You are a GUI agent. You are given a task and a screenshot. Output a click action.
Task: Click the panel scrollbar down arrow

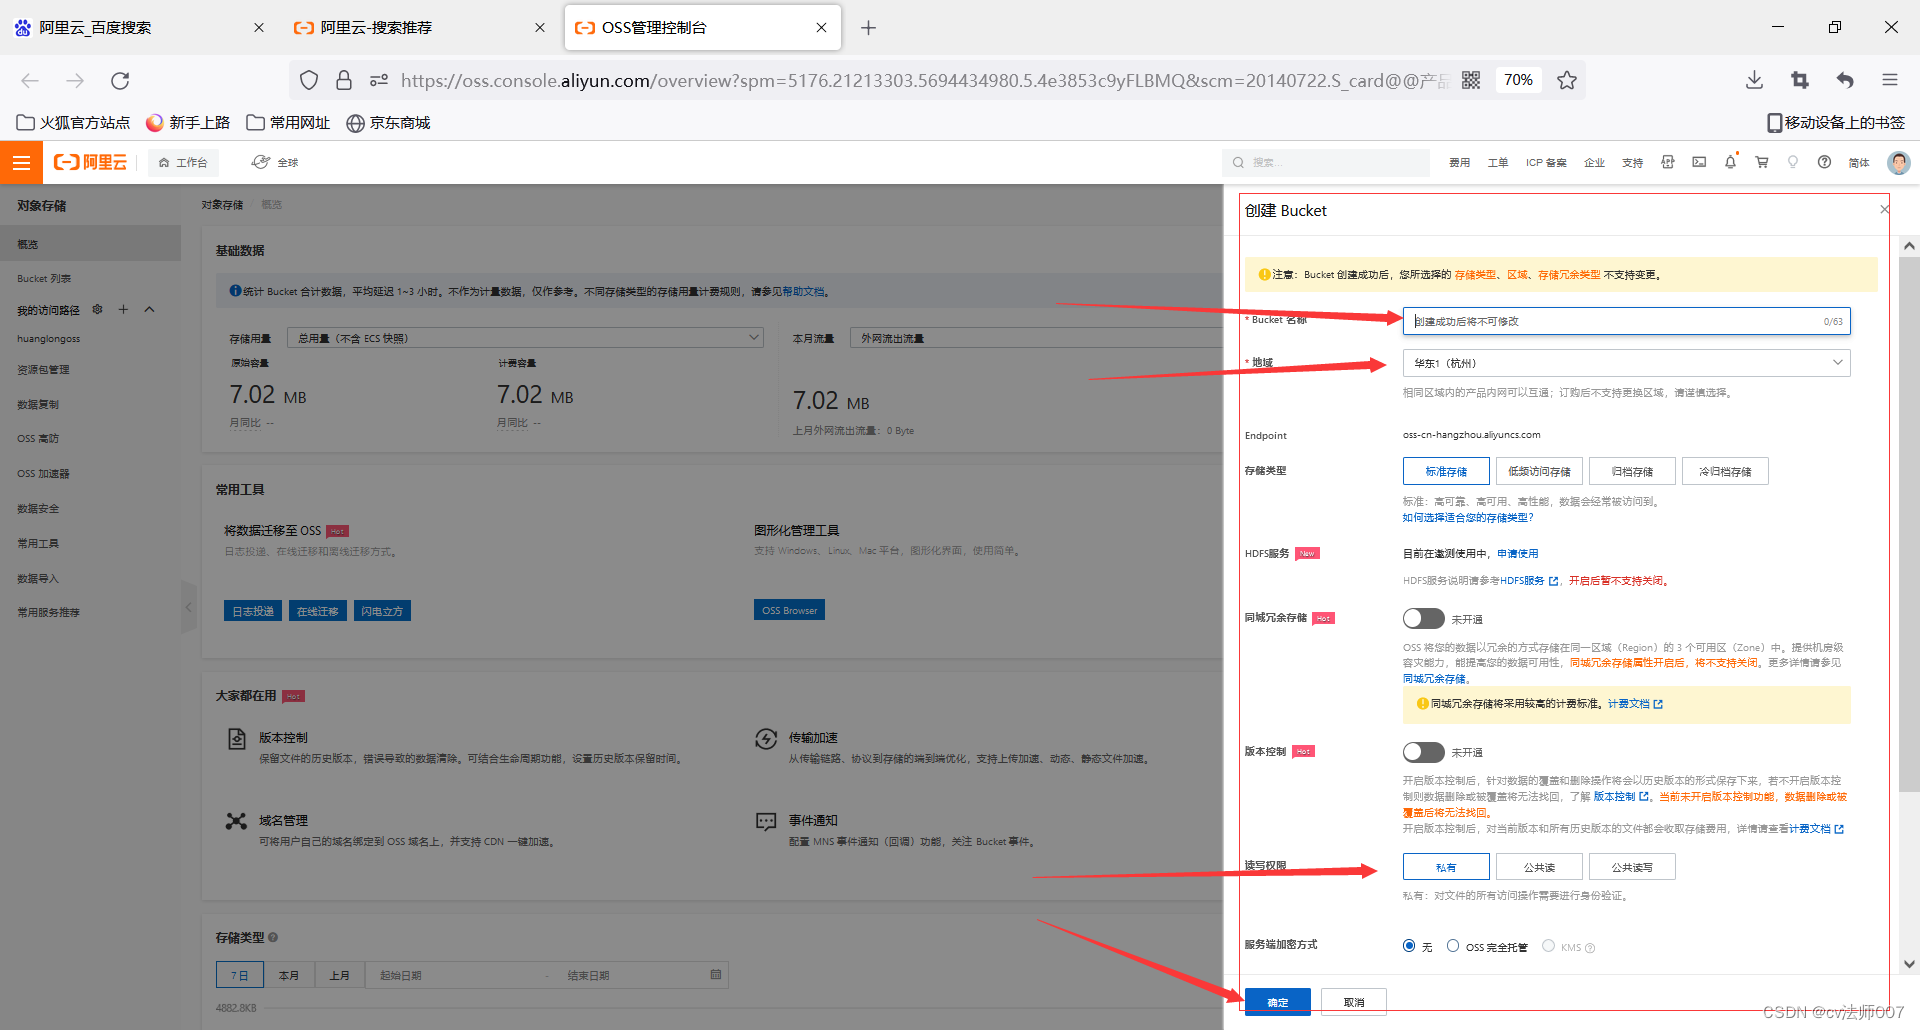[1909, 964]
